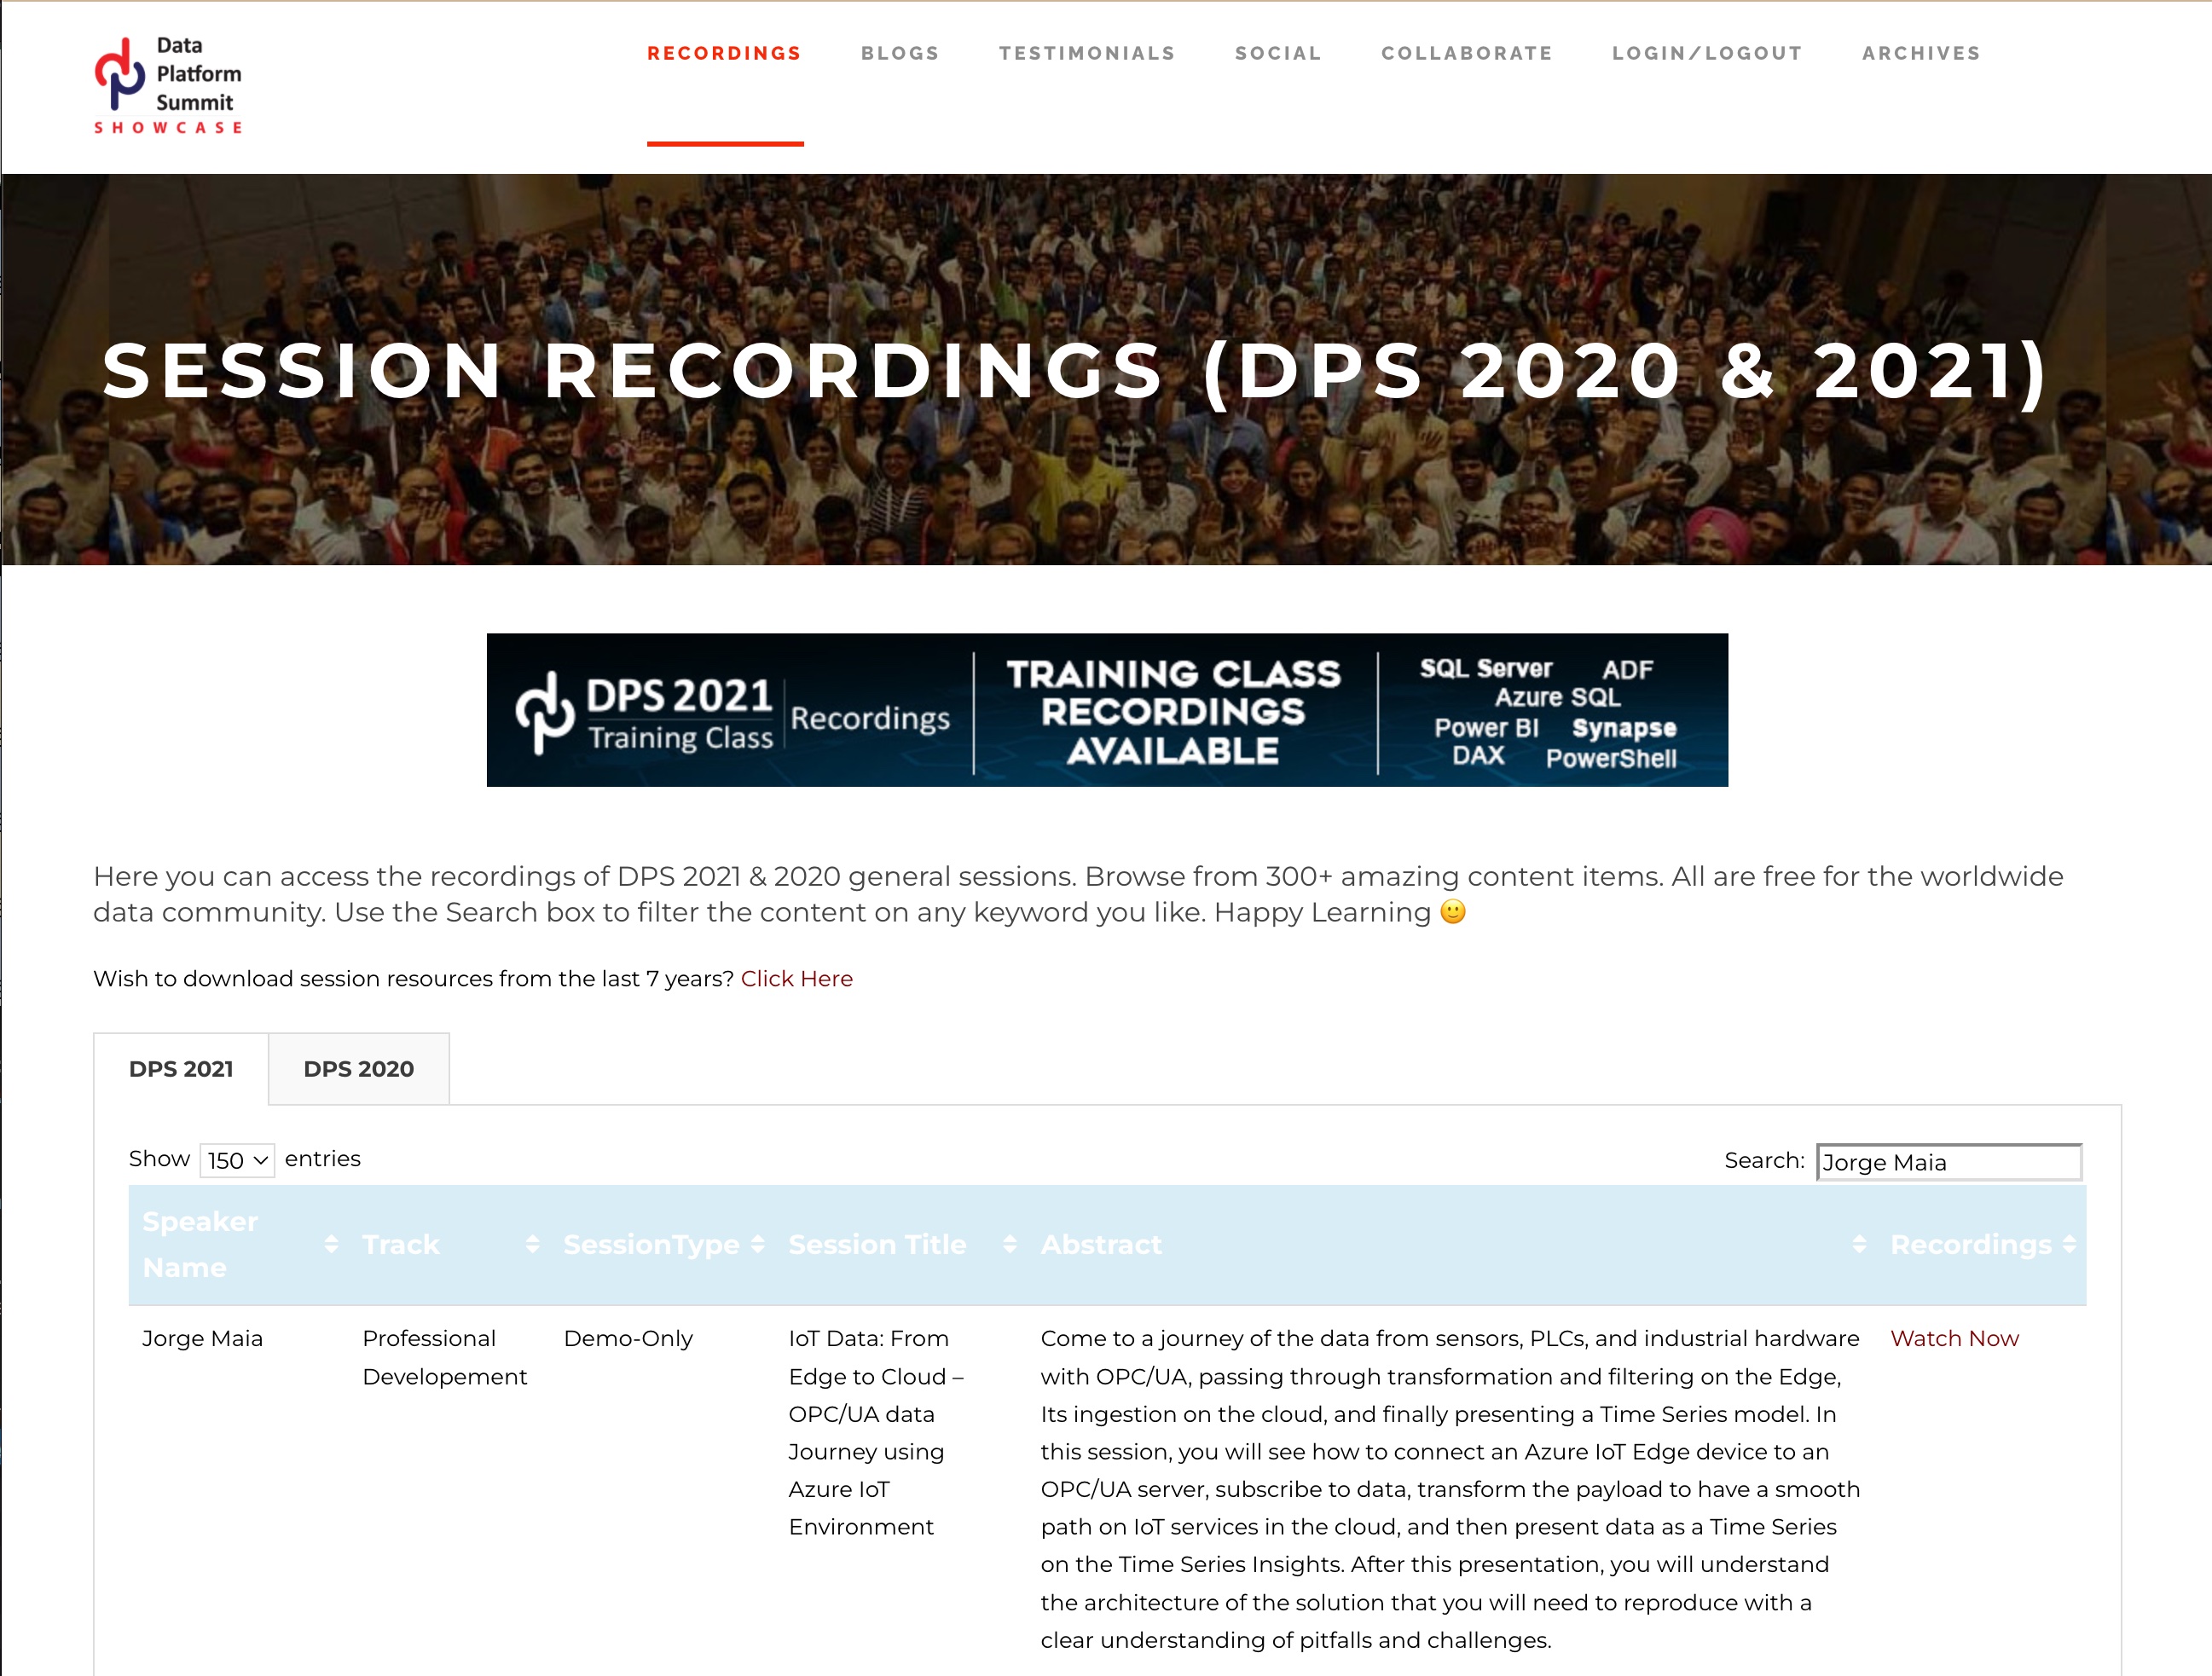
Task: Sort by the Session Title column
Action: click(901, 1245)
